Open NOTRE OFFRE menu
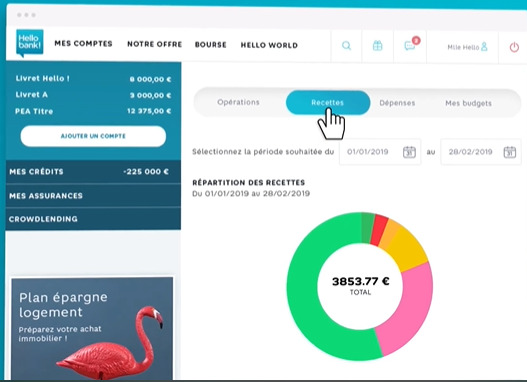This screenshot has width=527, height=382. pyautogui.click(x=155, y=44)
